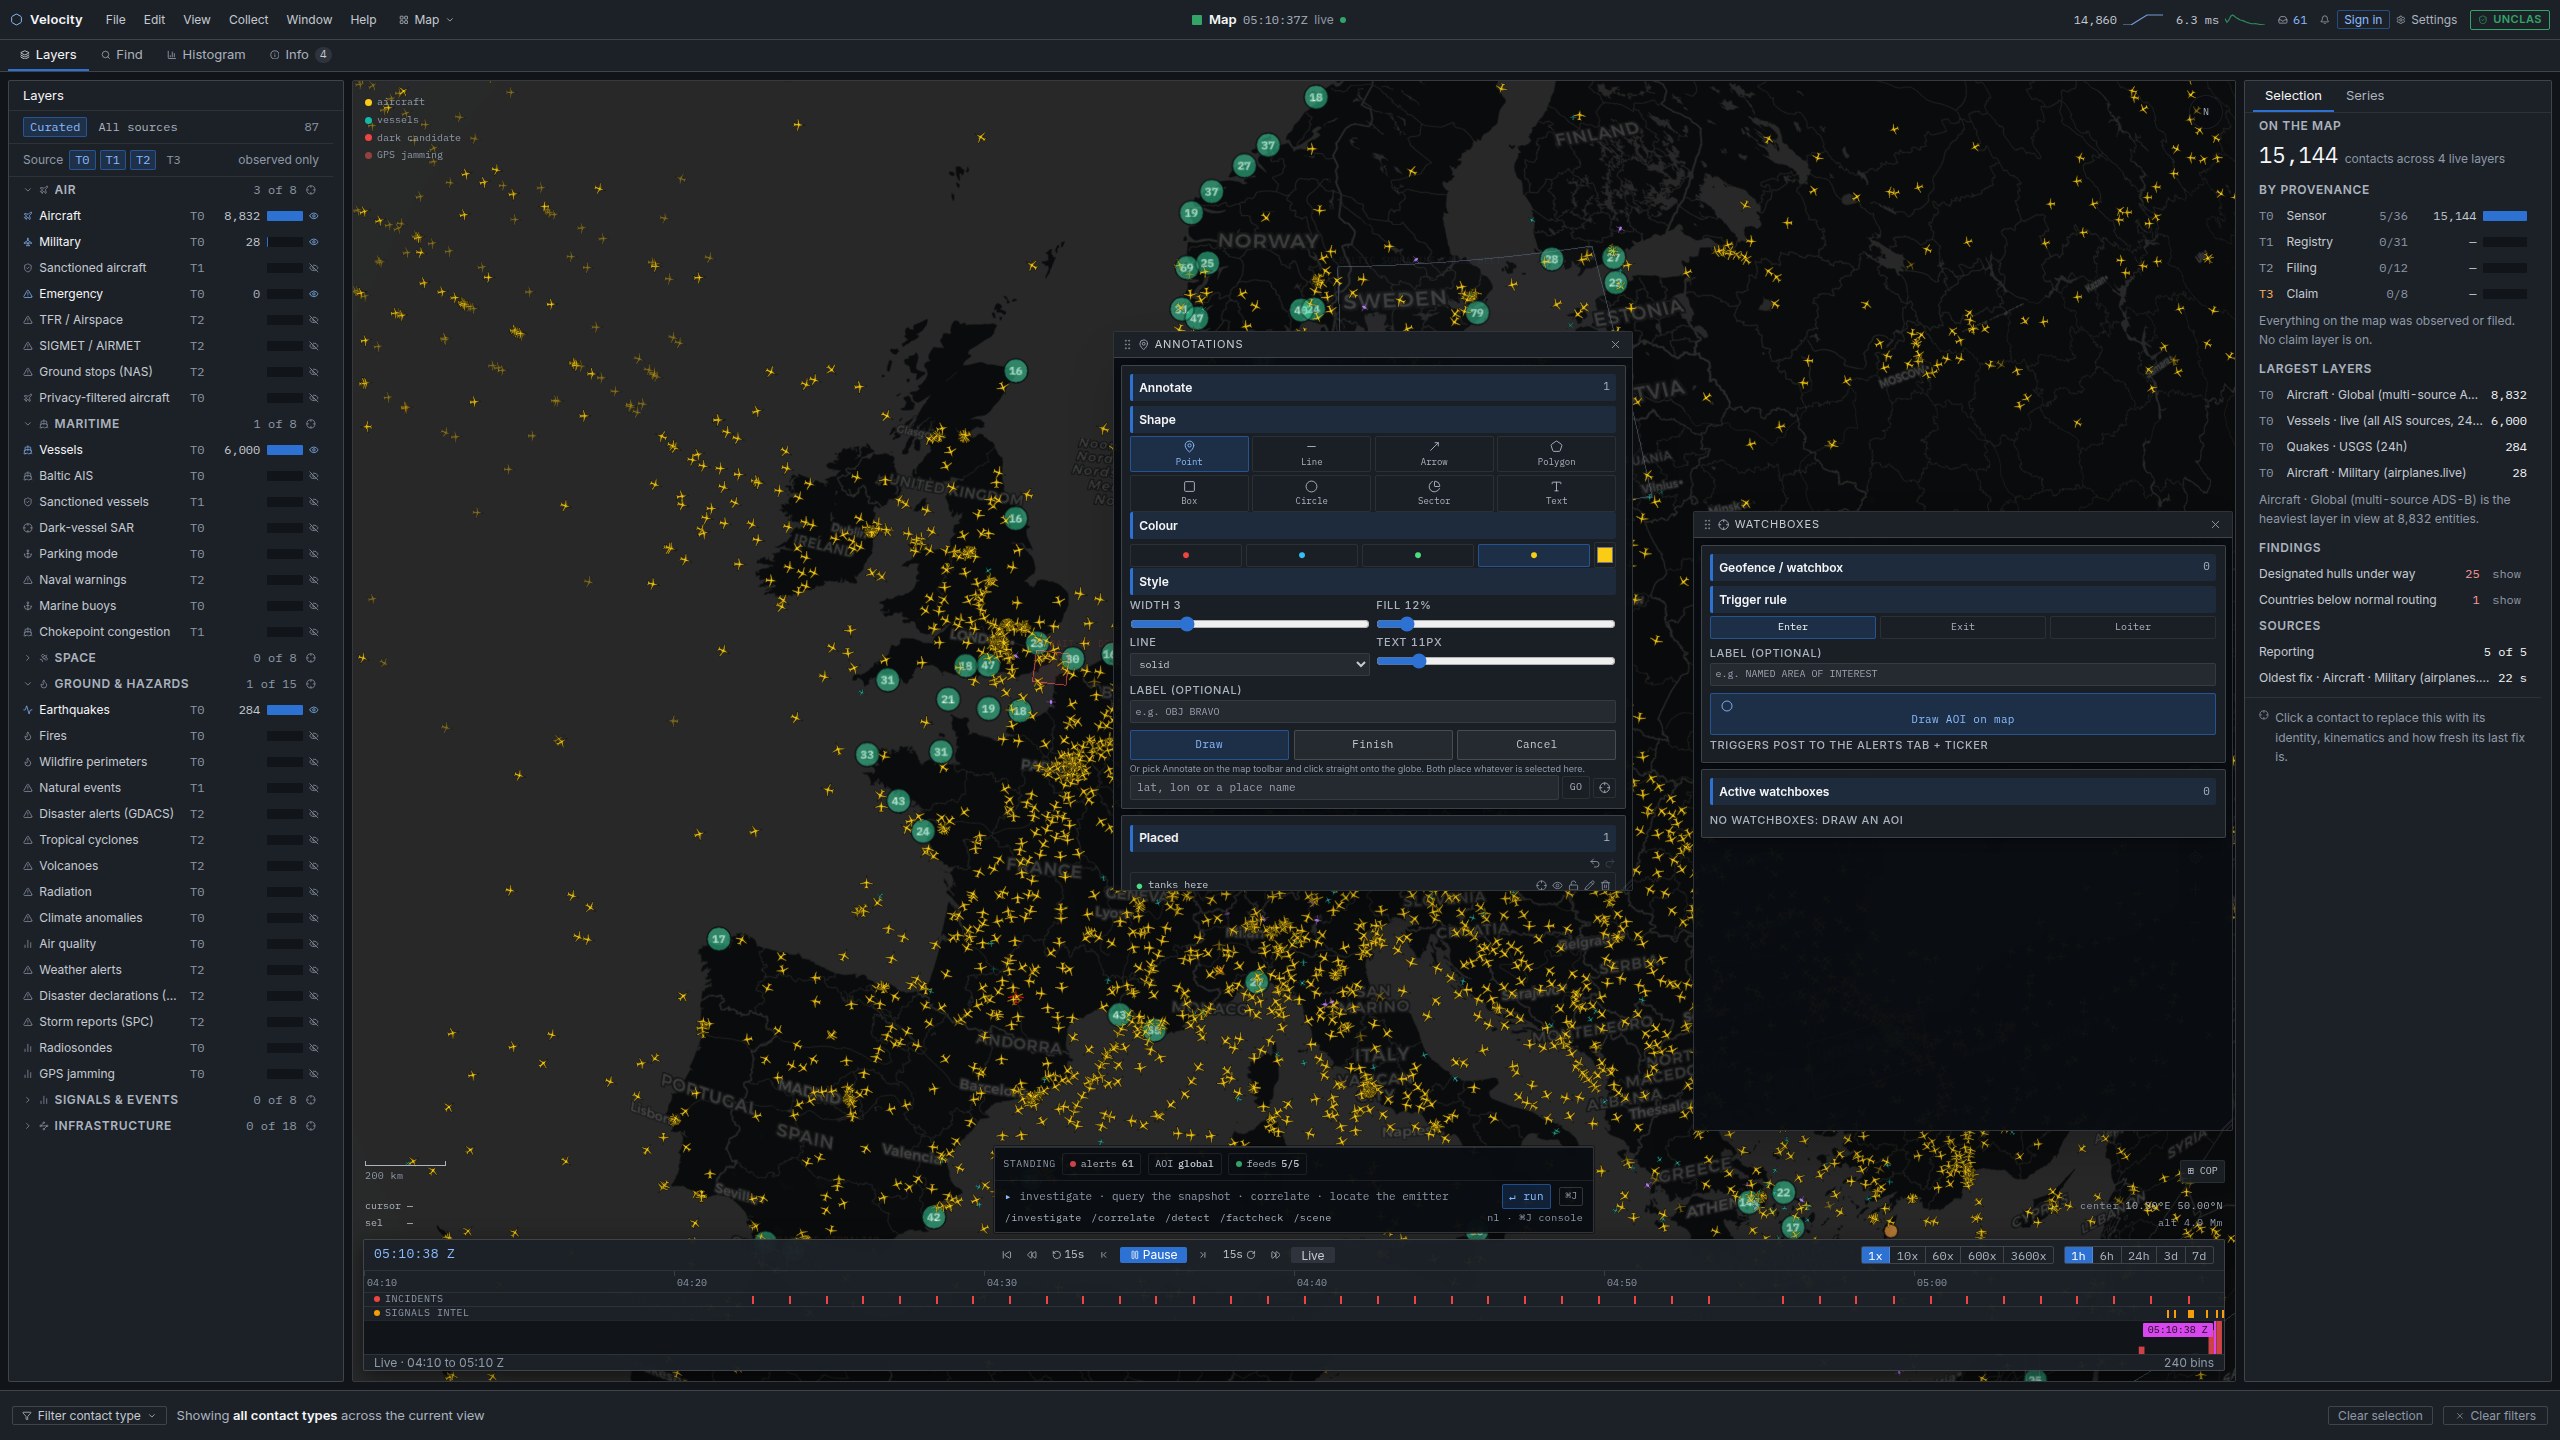Select the Point shape tool
The width and height of the screenshot is (2560, 1440).
coord(1189,453)
